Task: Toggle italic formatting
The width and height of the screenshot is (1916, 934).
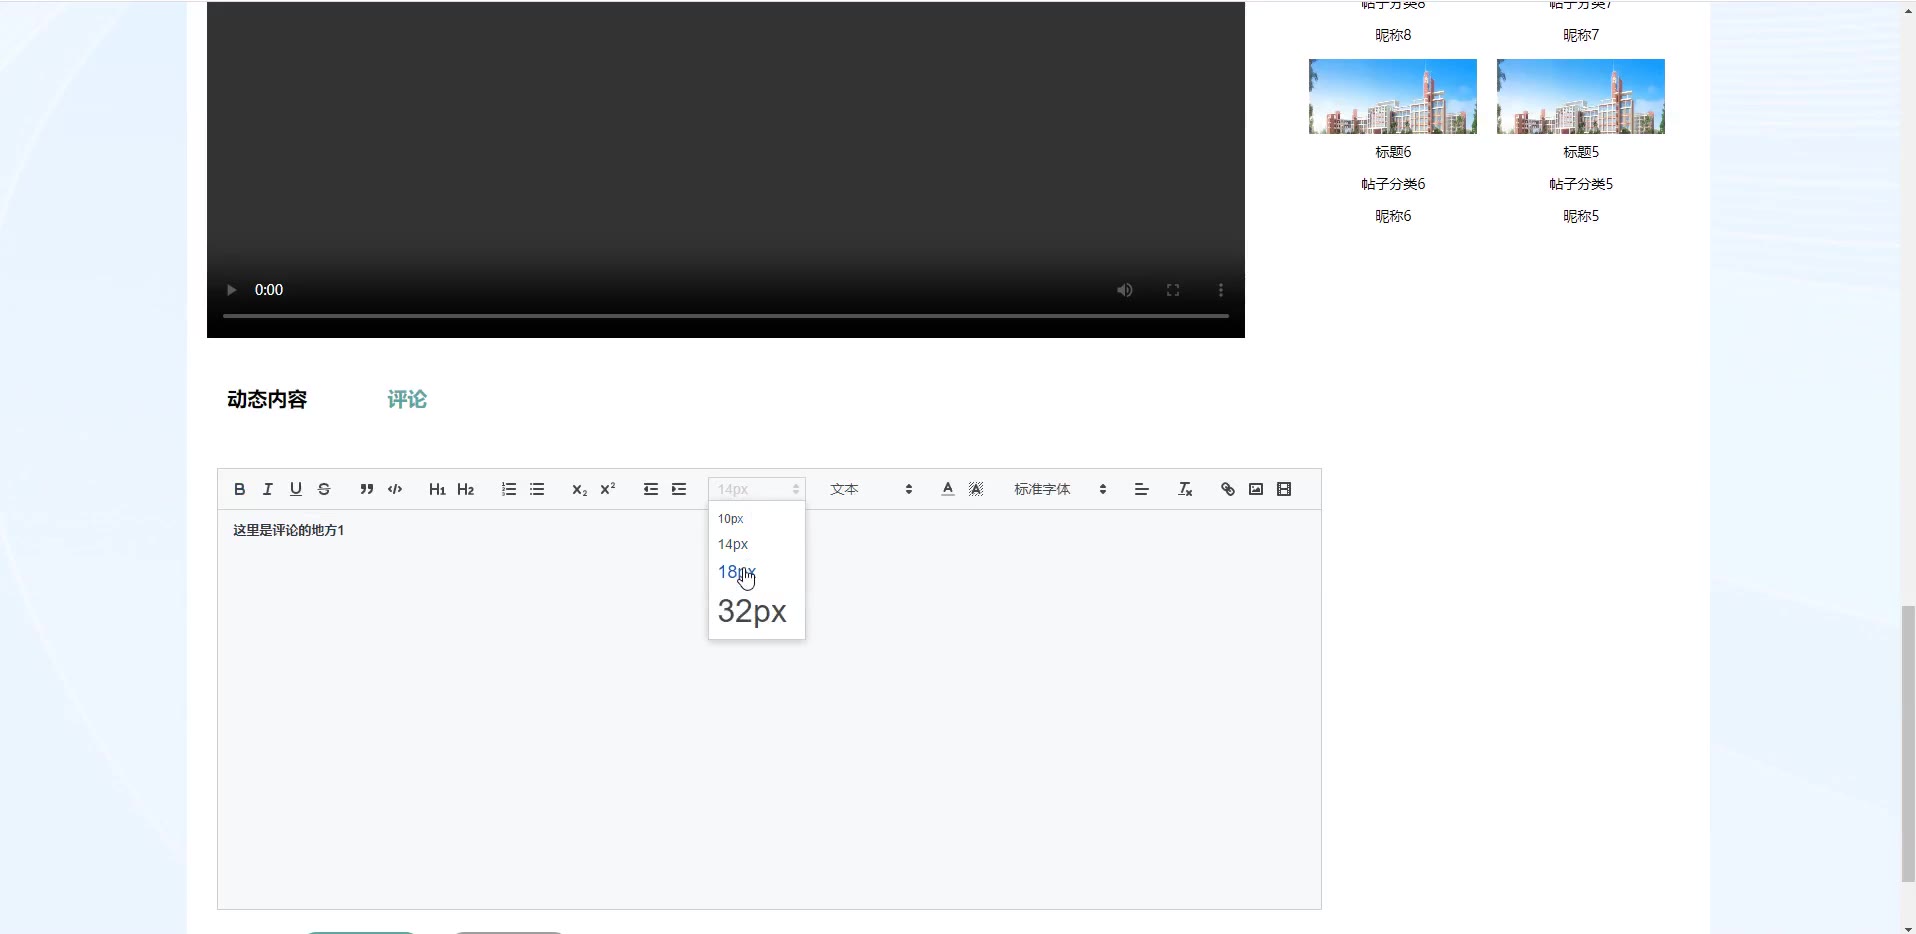Action: (x=267, y=489)
